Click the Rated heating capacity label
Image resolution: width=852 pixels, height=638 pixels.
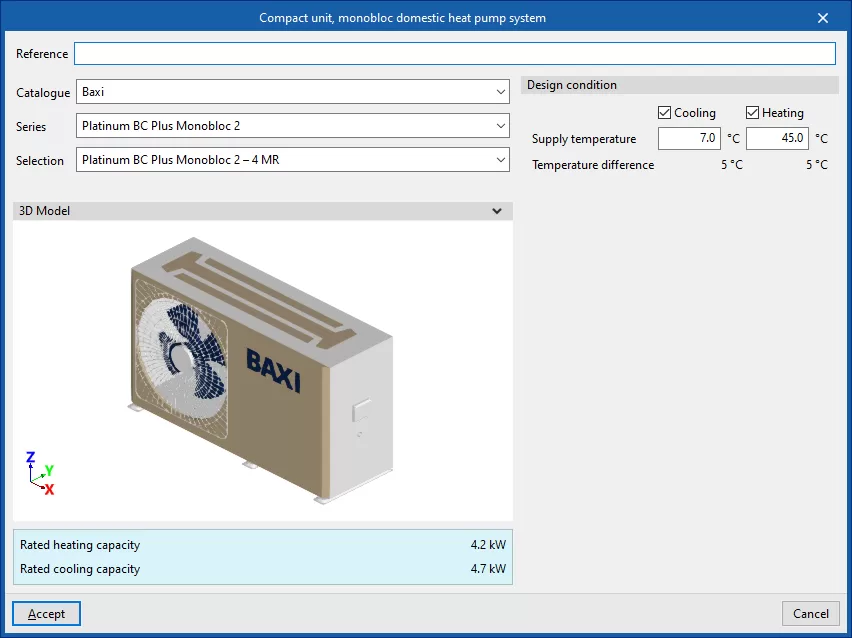pos(80,545)
